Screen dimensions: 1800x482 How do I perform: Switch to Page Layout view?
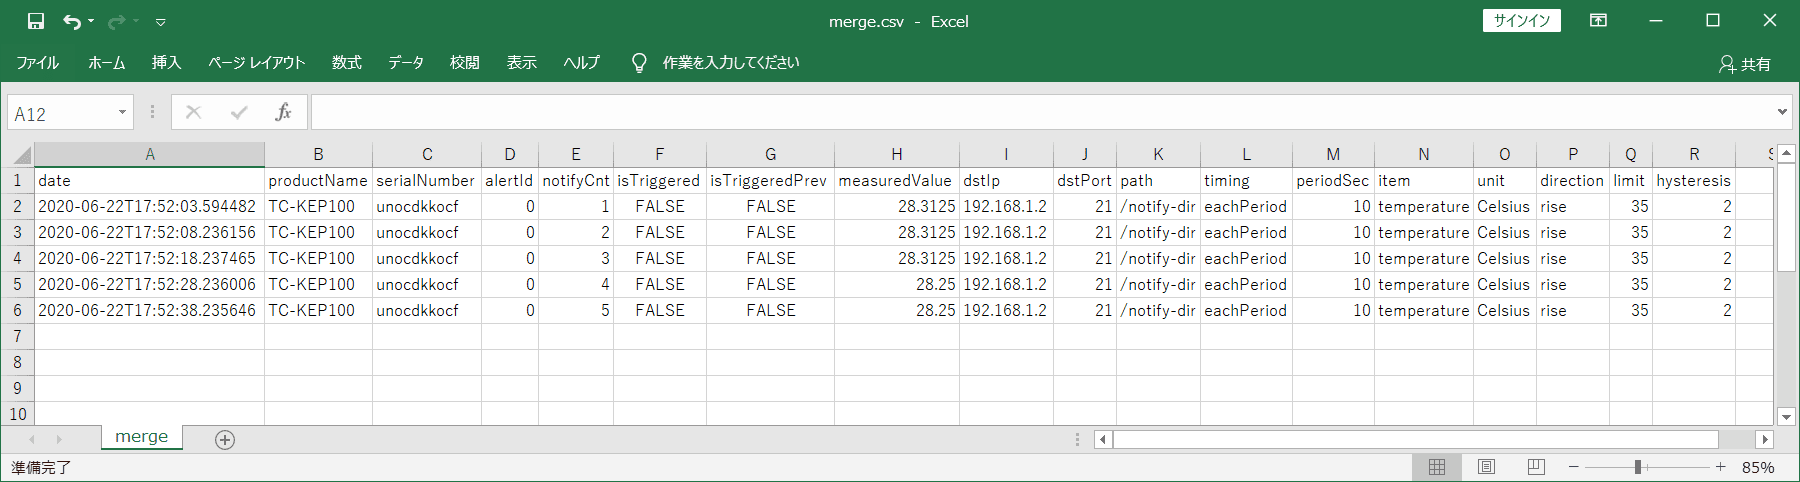click(x=1487, y=467)
